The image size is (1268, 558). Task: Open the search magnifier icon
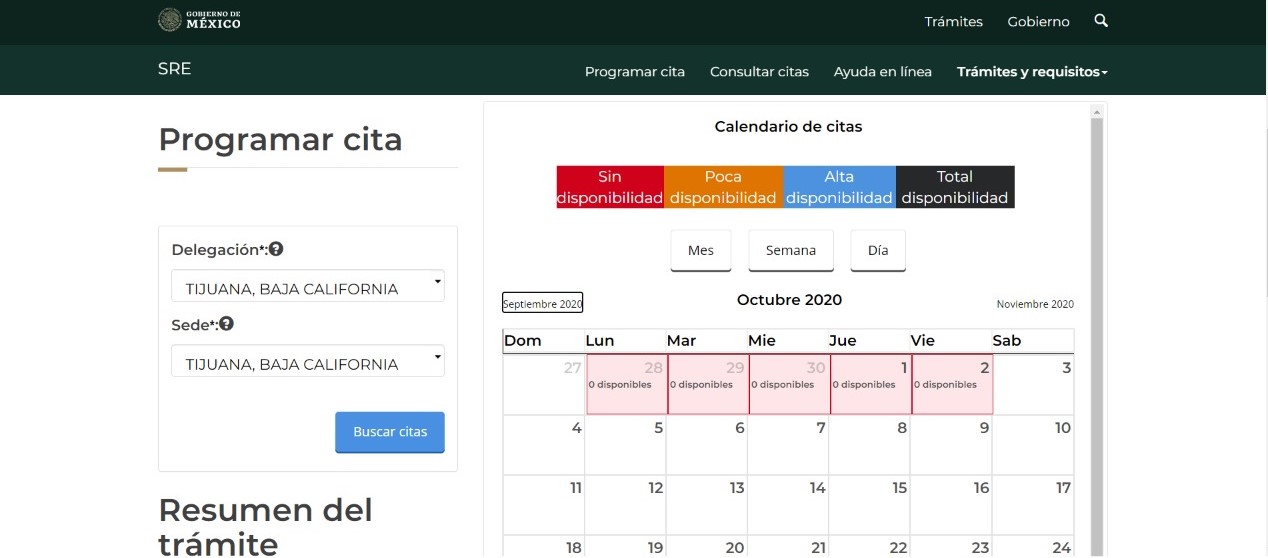click(x=1101, y=20)
